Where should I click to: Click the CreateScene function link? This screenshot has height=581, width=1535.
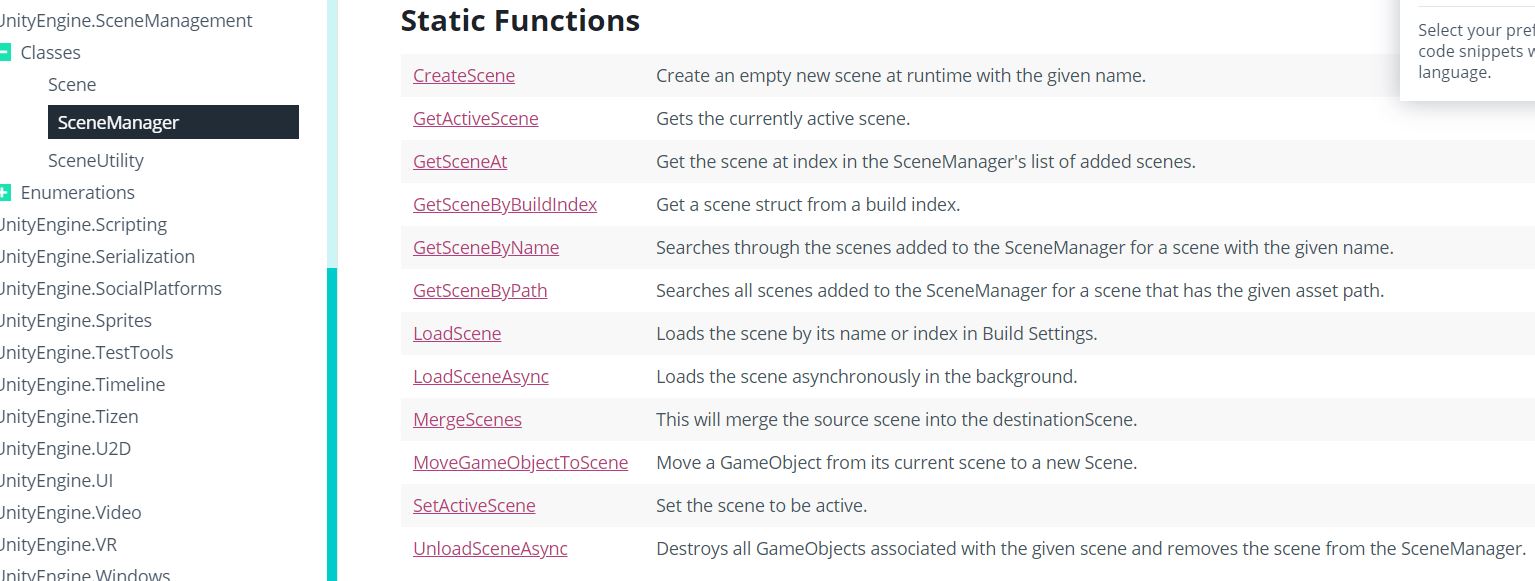coord(464,76)
